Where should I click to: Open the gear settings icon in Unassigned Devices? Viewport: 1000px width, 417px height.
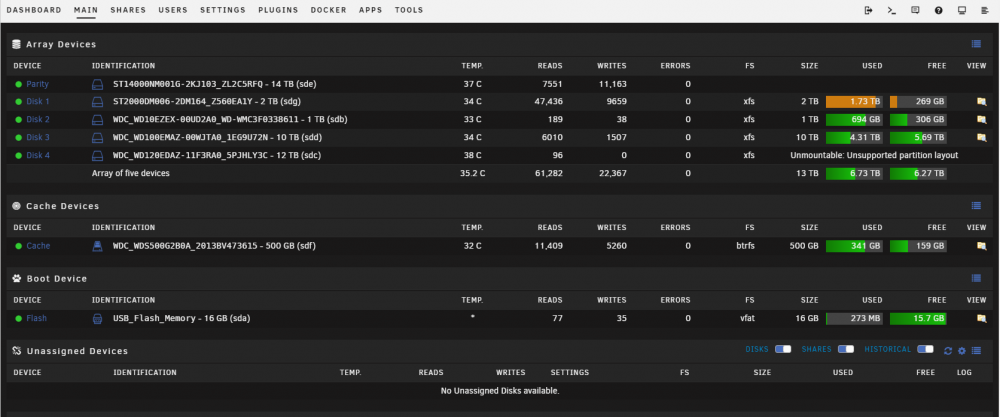(962, 351)
